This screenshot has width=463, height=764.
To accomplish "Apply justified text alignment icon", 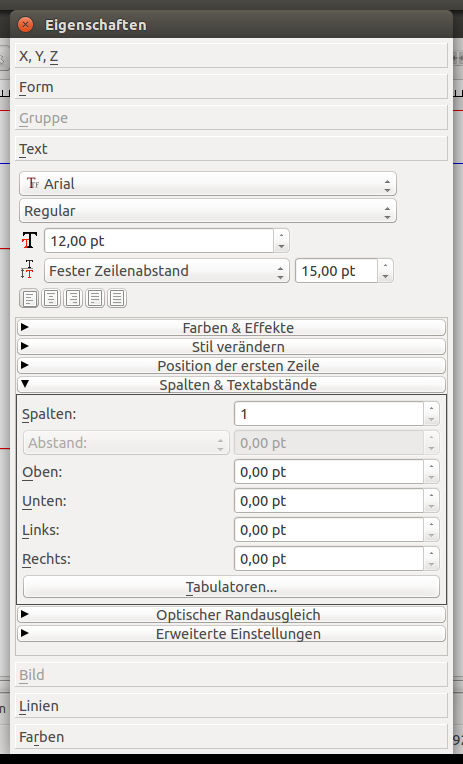I will point(95,298).
